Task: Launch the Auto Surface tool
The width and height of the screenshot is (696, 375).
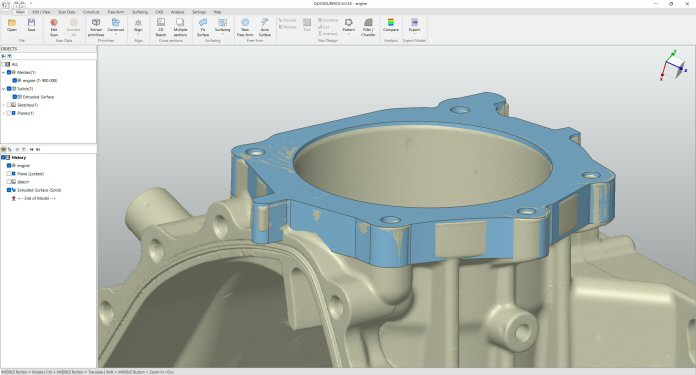Action: coord(265,27)
